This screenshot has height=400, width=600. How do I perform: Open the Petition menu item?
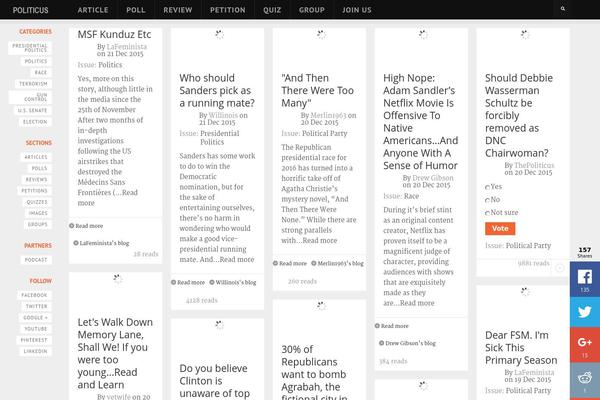point(228,10)
